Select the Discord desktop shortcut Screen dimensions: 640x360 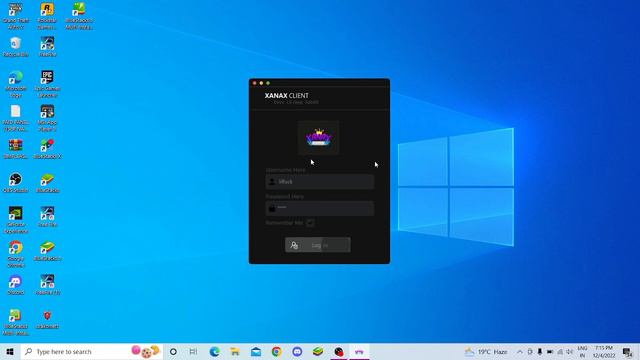point(16,284)
